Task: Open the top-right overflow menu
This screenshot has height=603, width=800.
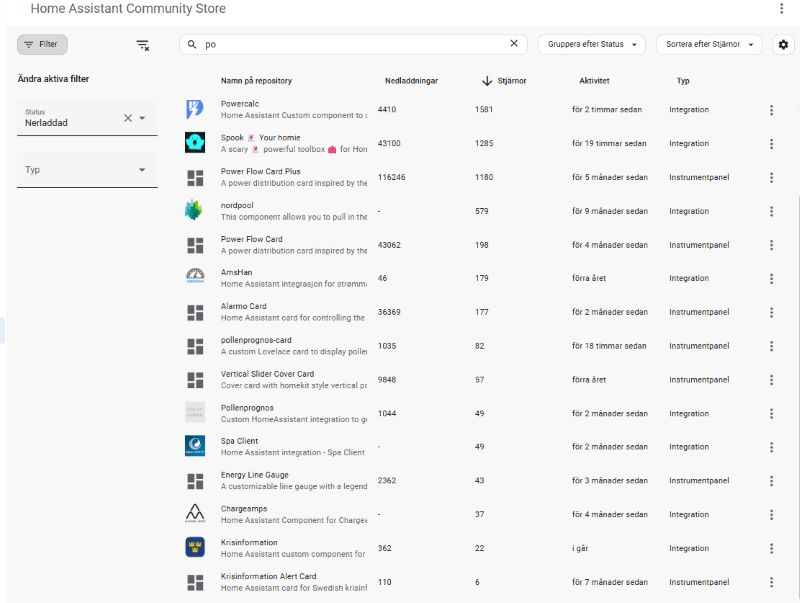Action: [781, 8]
